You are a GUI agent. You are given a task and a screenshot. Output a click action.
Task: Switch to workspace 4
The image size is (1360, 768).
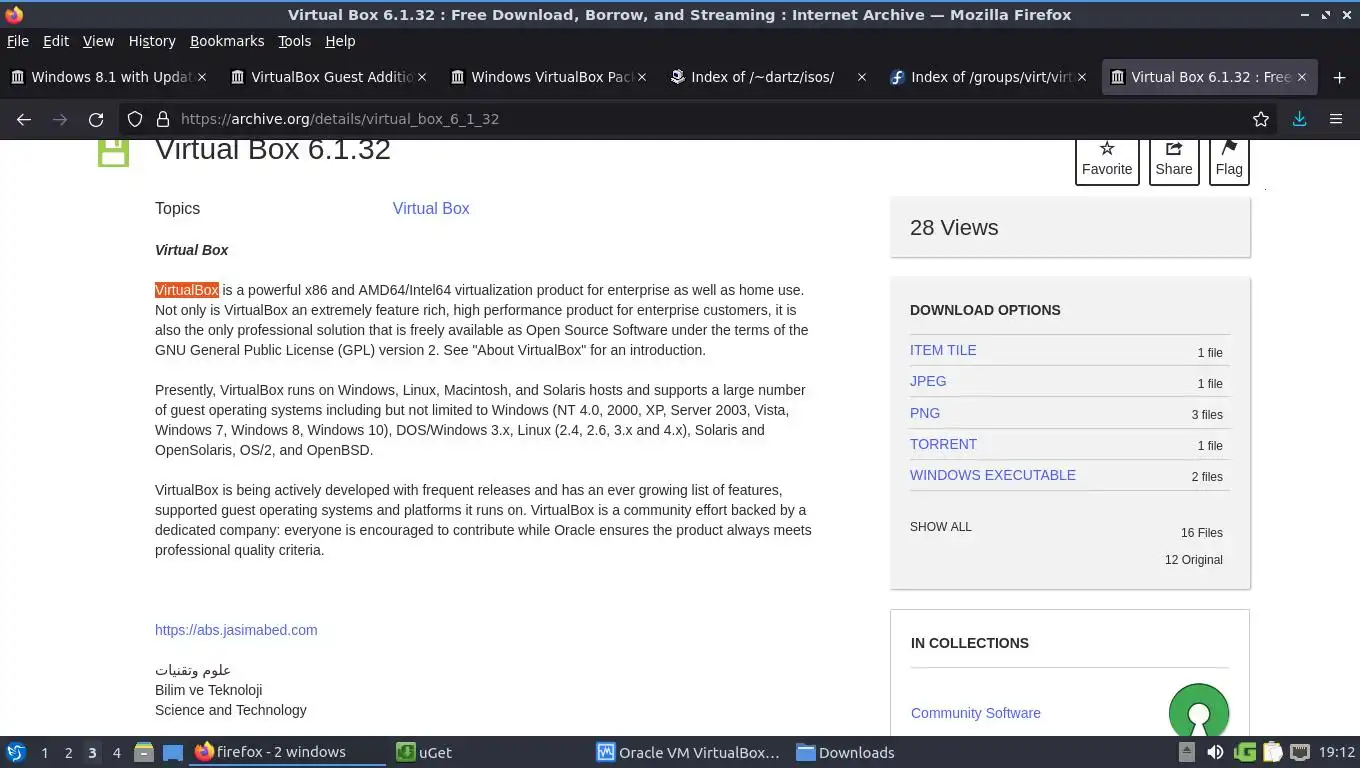point(117,753)
